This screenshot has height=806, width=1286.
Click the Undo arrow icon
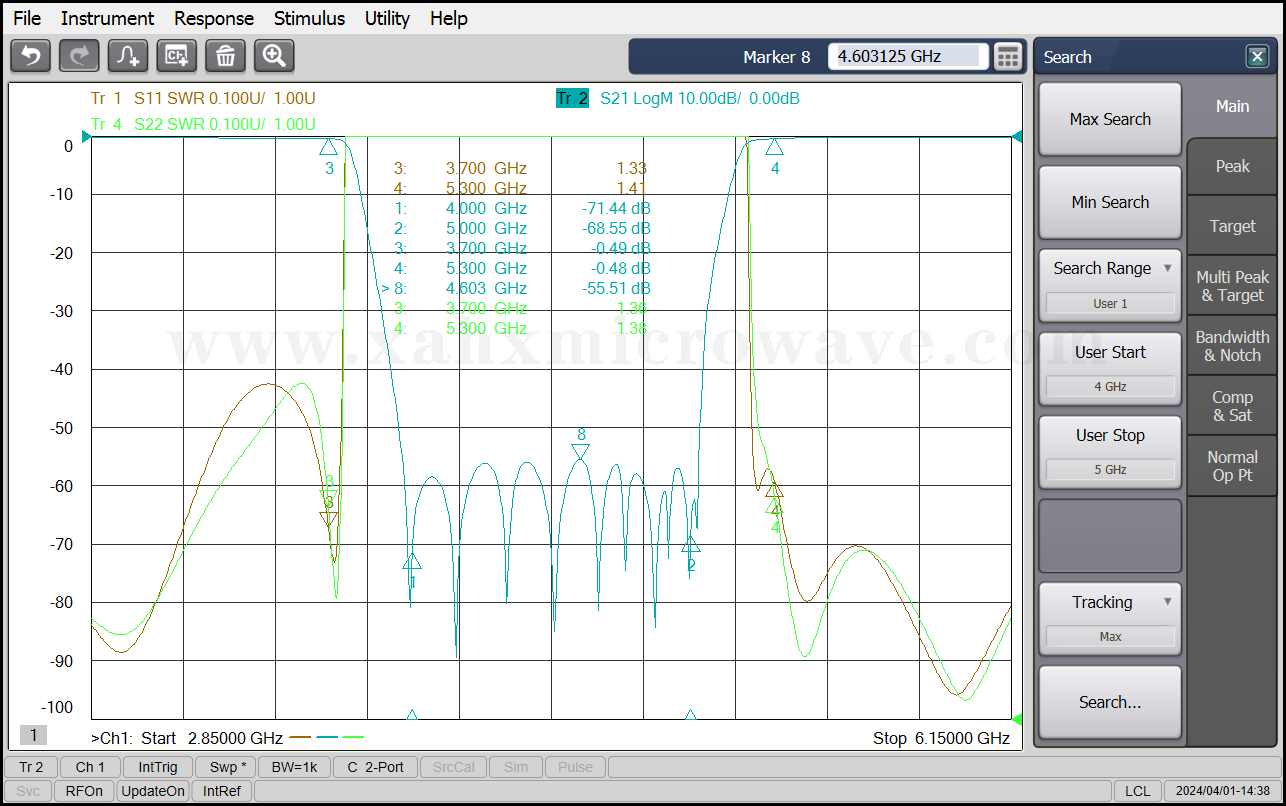pyautogui.click(x=30, y=56)
